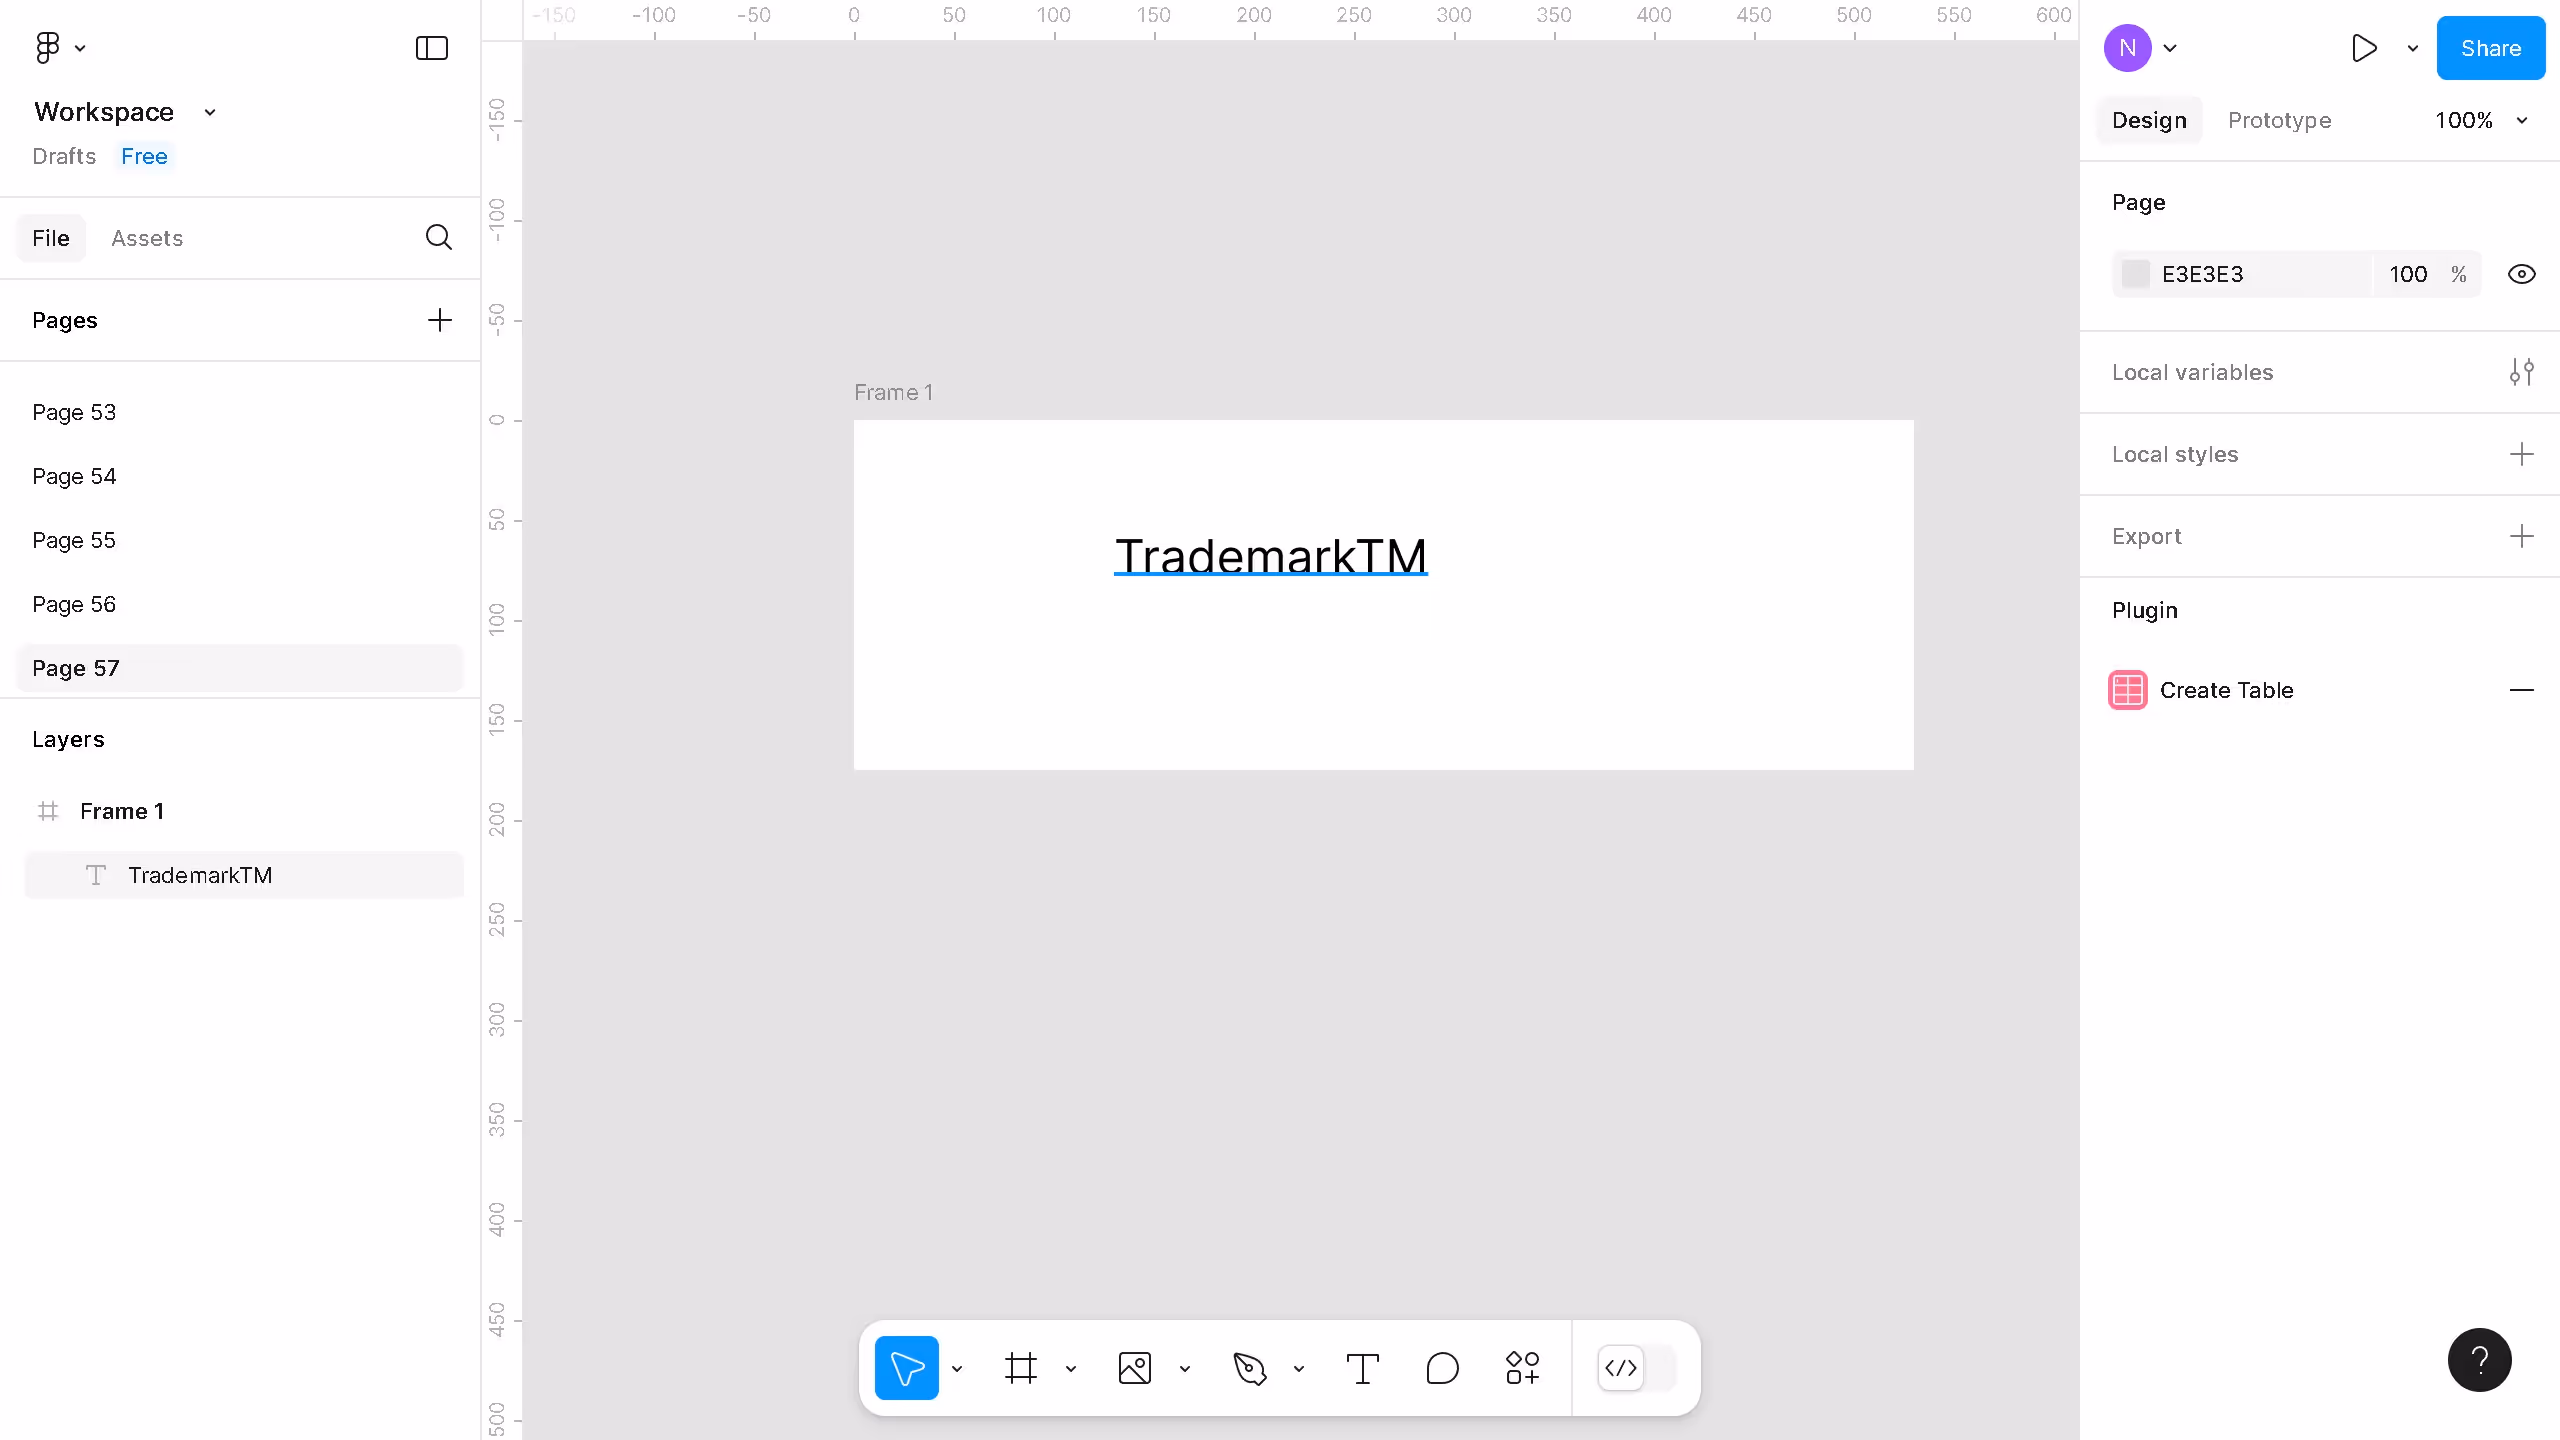This screenshot has width=2560, height=1440.
Task: Expand the Workspace dropdown
Action: coord(209,112)
